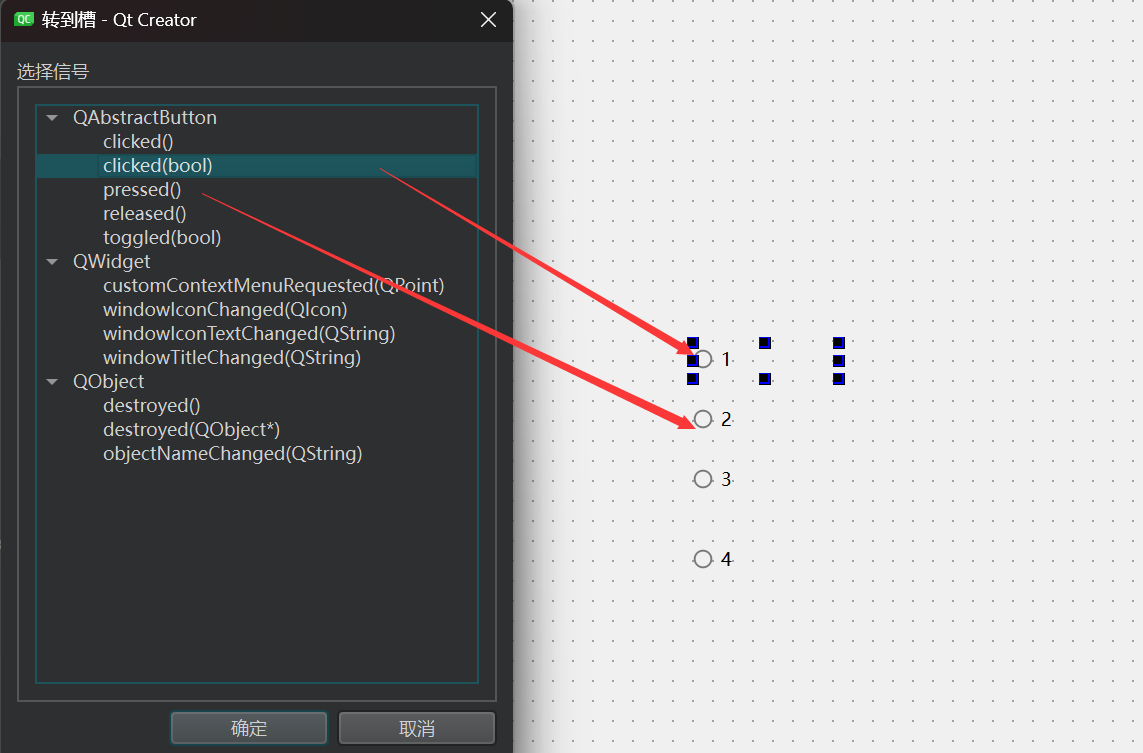1143x753 pixels.
Task: Select the QAbstractButton tree heading
Action: (x=144, y=117)
